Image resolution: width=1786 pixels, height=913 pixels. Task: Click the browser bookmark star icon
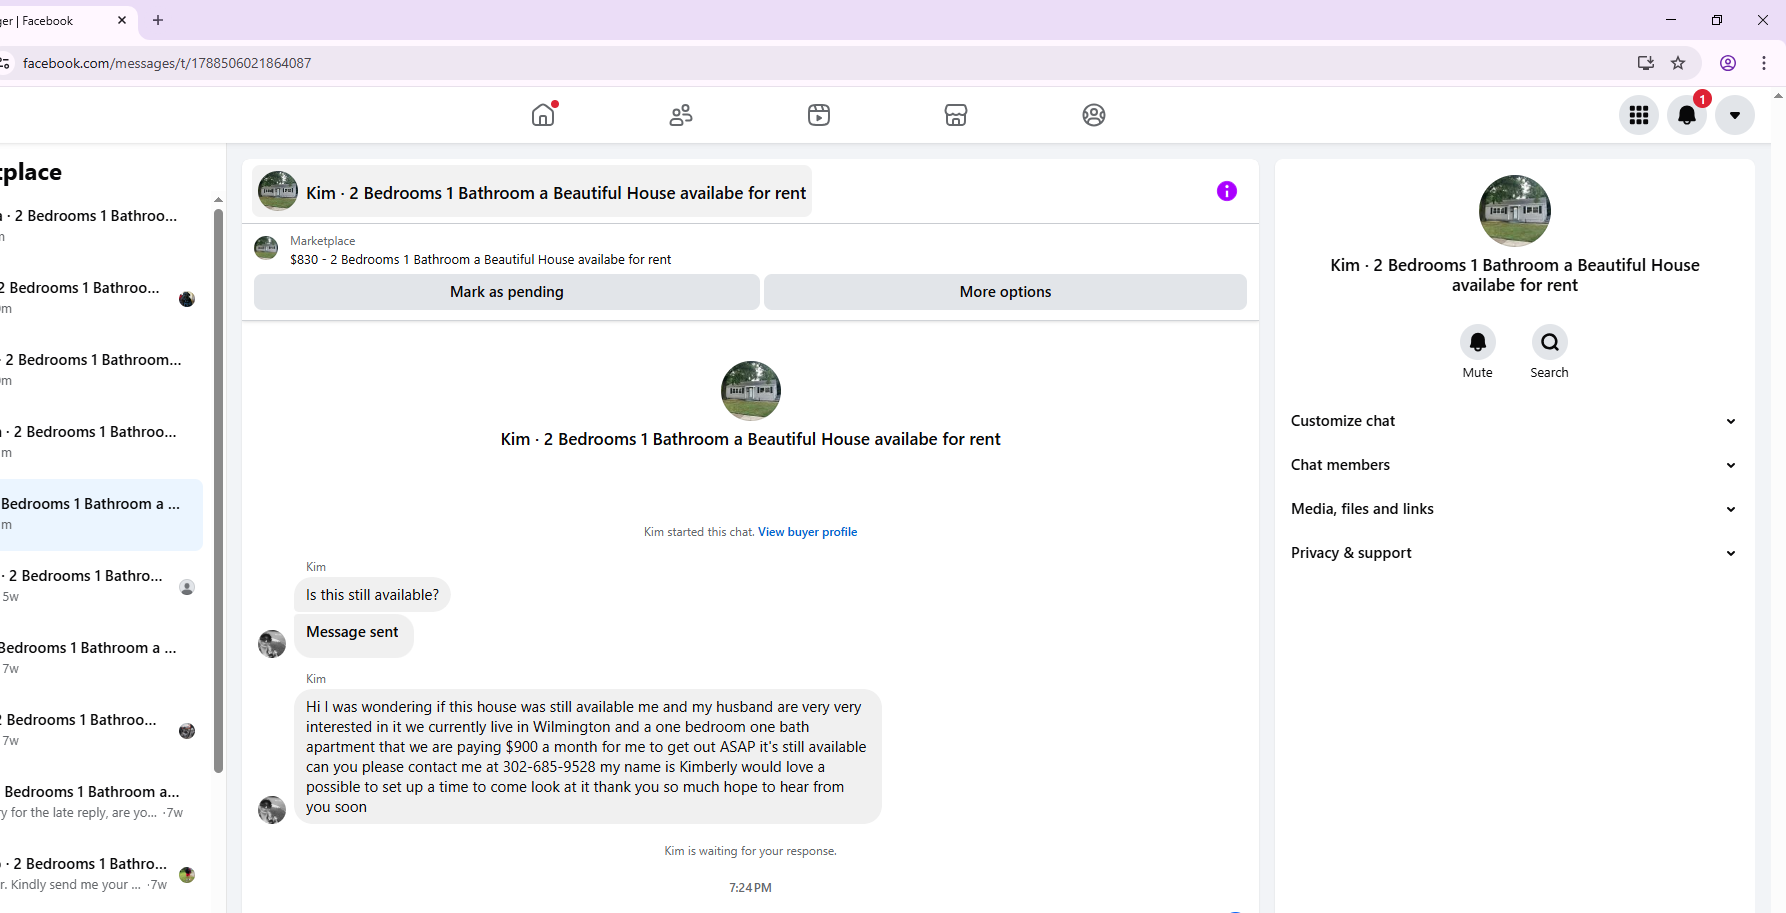click(1678, 63)
